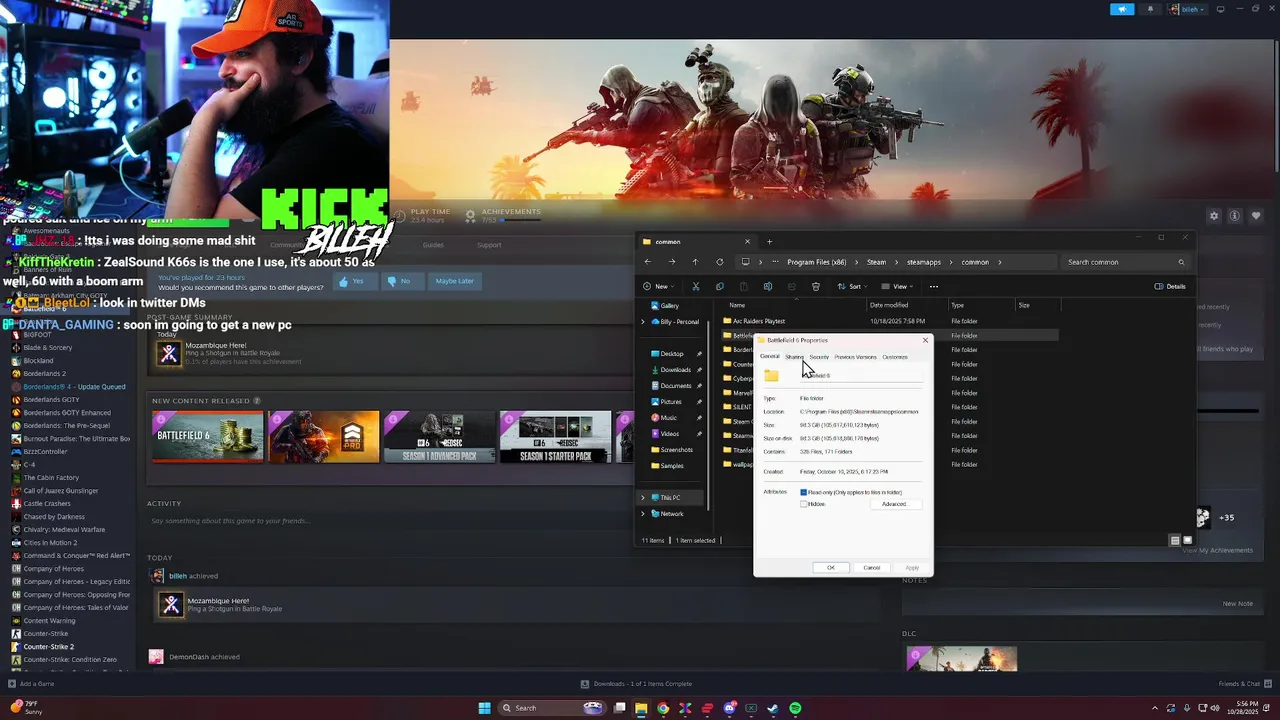Viewport: 1280px width, 720px height.
Task: Select Cities in Motion 2 in Steam library
Action: point(50,543)
